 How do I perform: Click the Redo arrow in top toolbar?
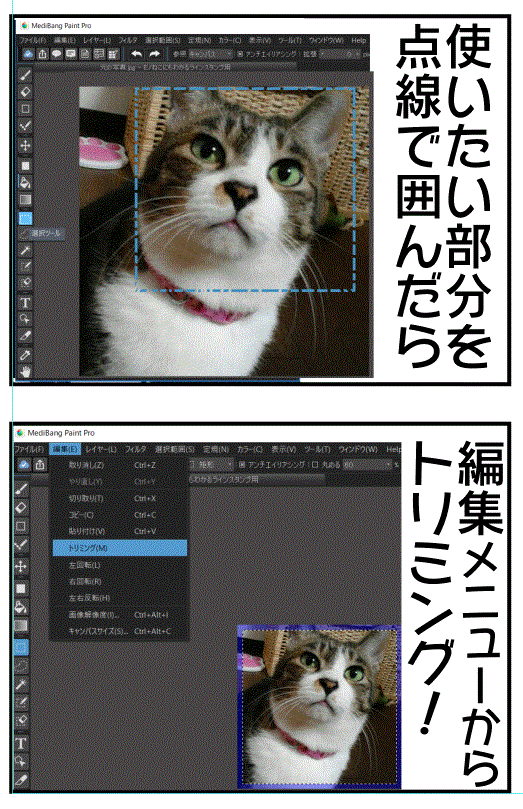[x=154, y=54]
